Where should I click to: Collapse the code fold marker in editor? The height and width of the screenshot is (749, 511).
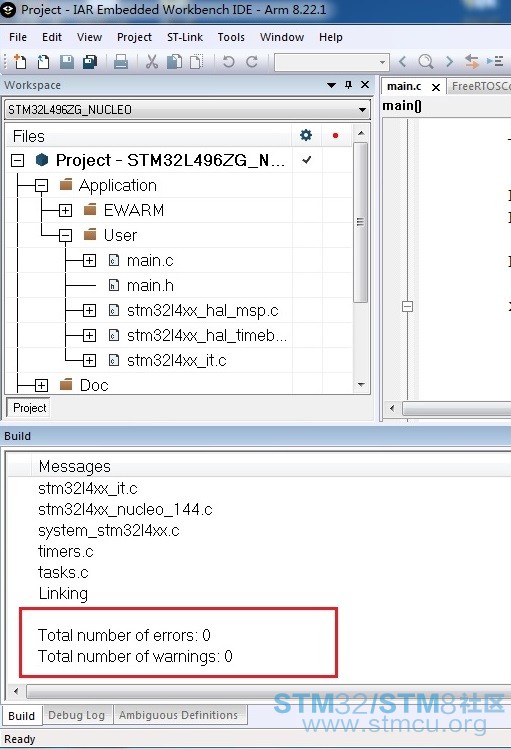(407, 306)
